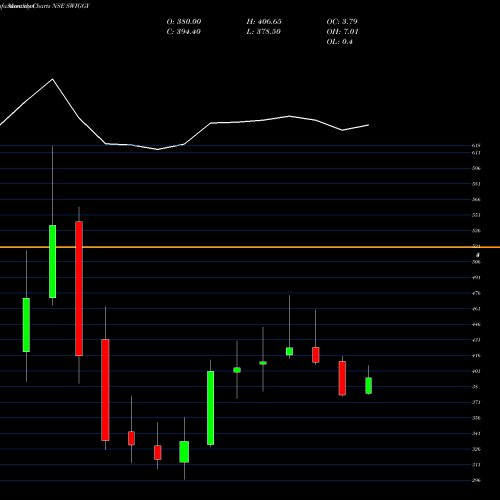Click the 311 price axis label

click(x=476, y=465)
